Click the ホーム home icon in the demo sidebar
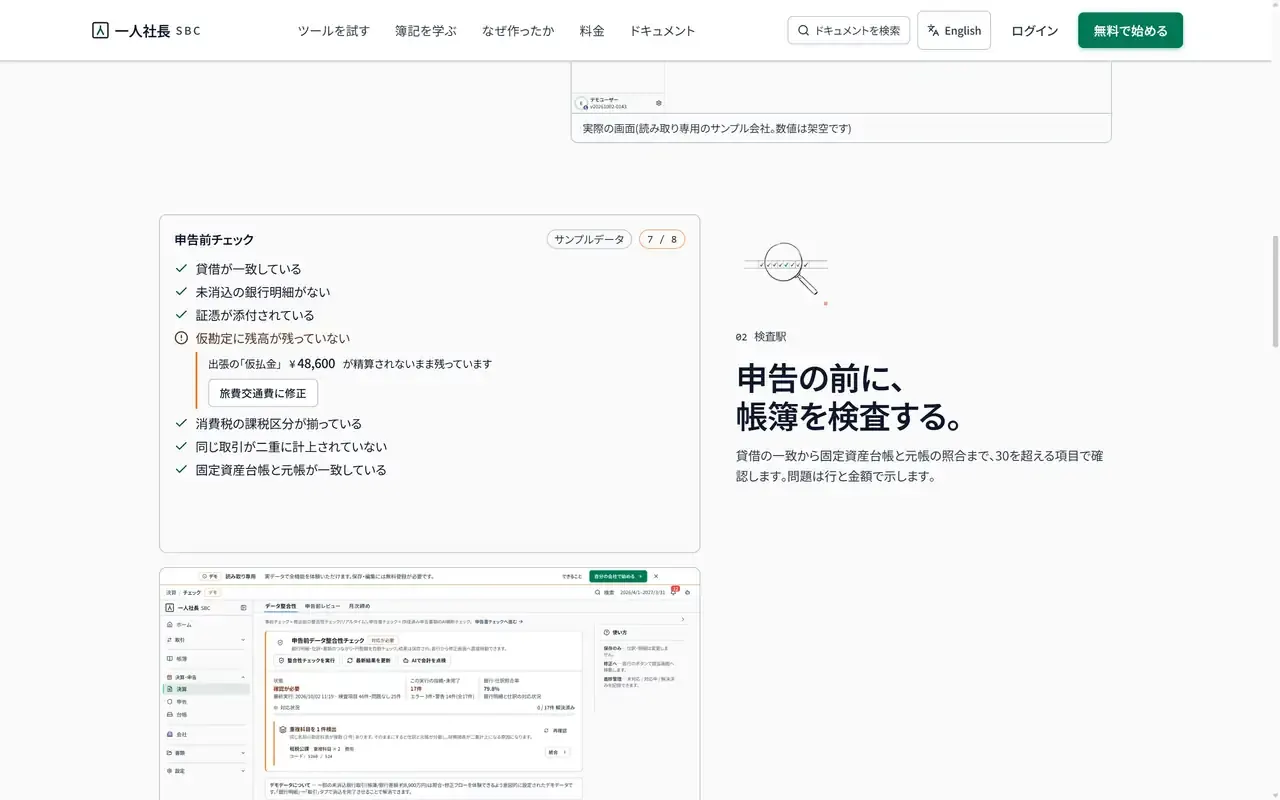 coord(169,624)
